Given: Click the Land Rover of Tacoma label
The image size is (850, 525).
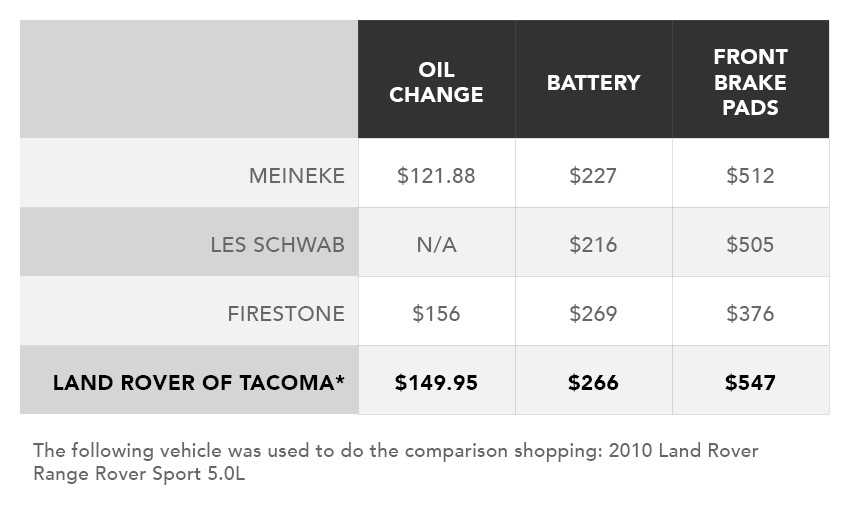Looking at the screenshot, I should pos(199,382).
